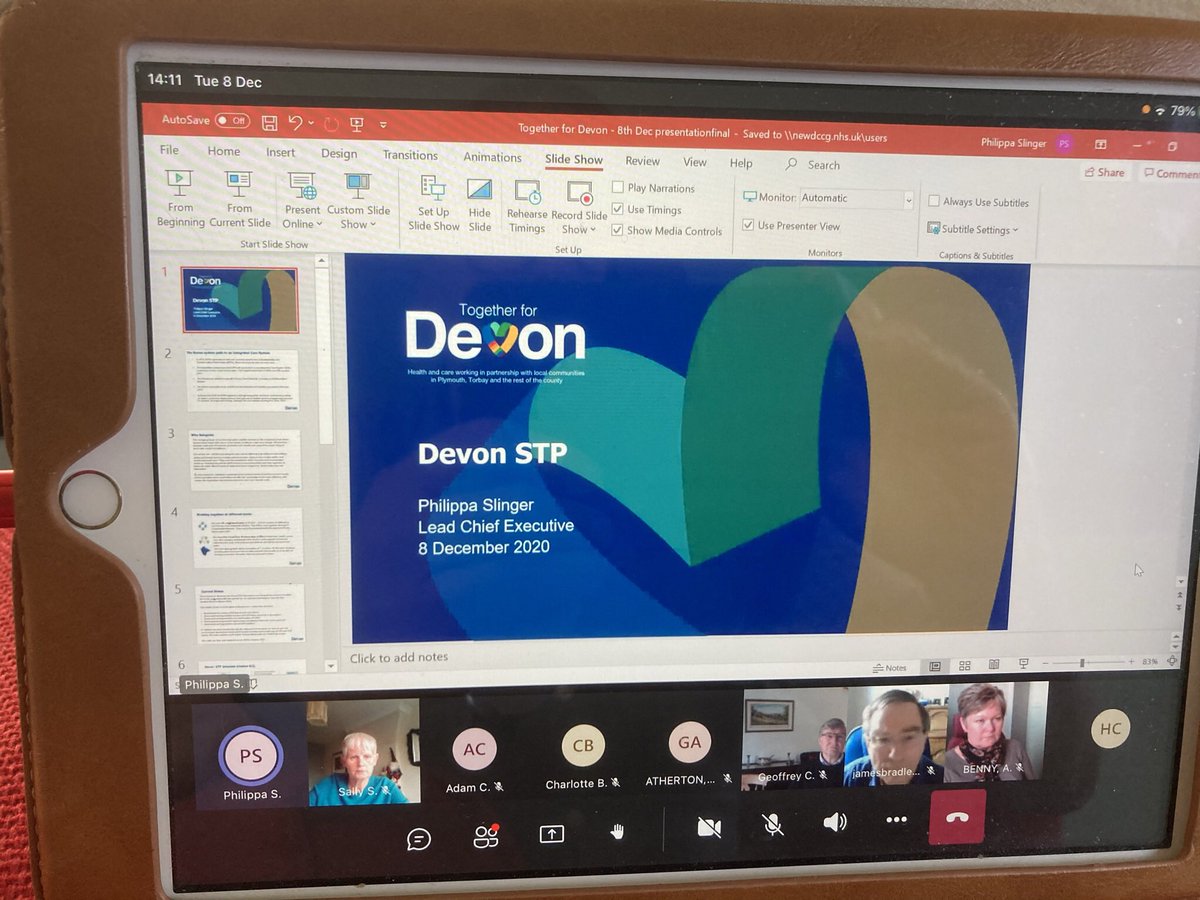Toggle Notes pane in status bar

[x=889, y=667]
